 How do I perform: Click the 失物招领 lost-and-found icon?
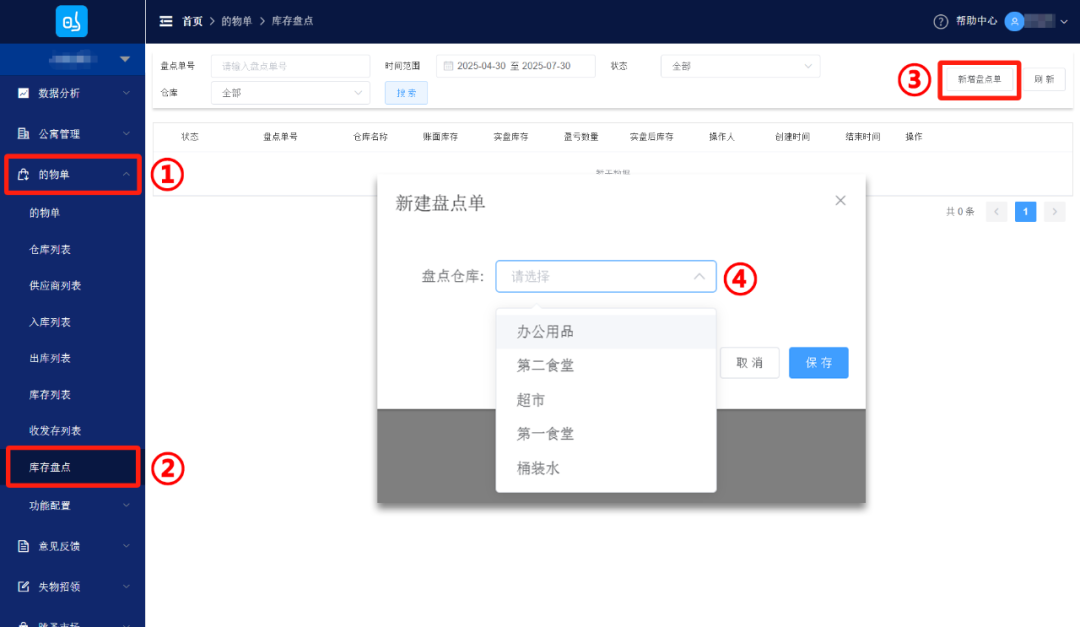click(24, 587)
